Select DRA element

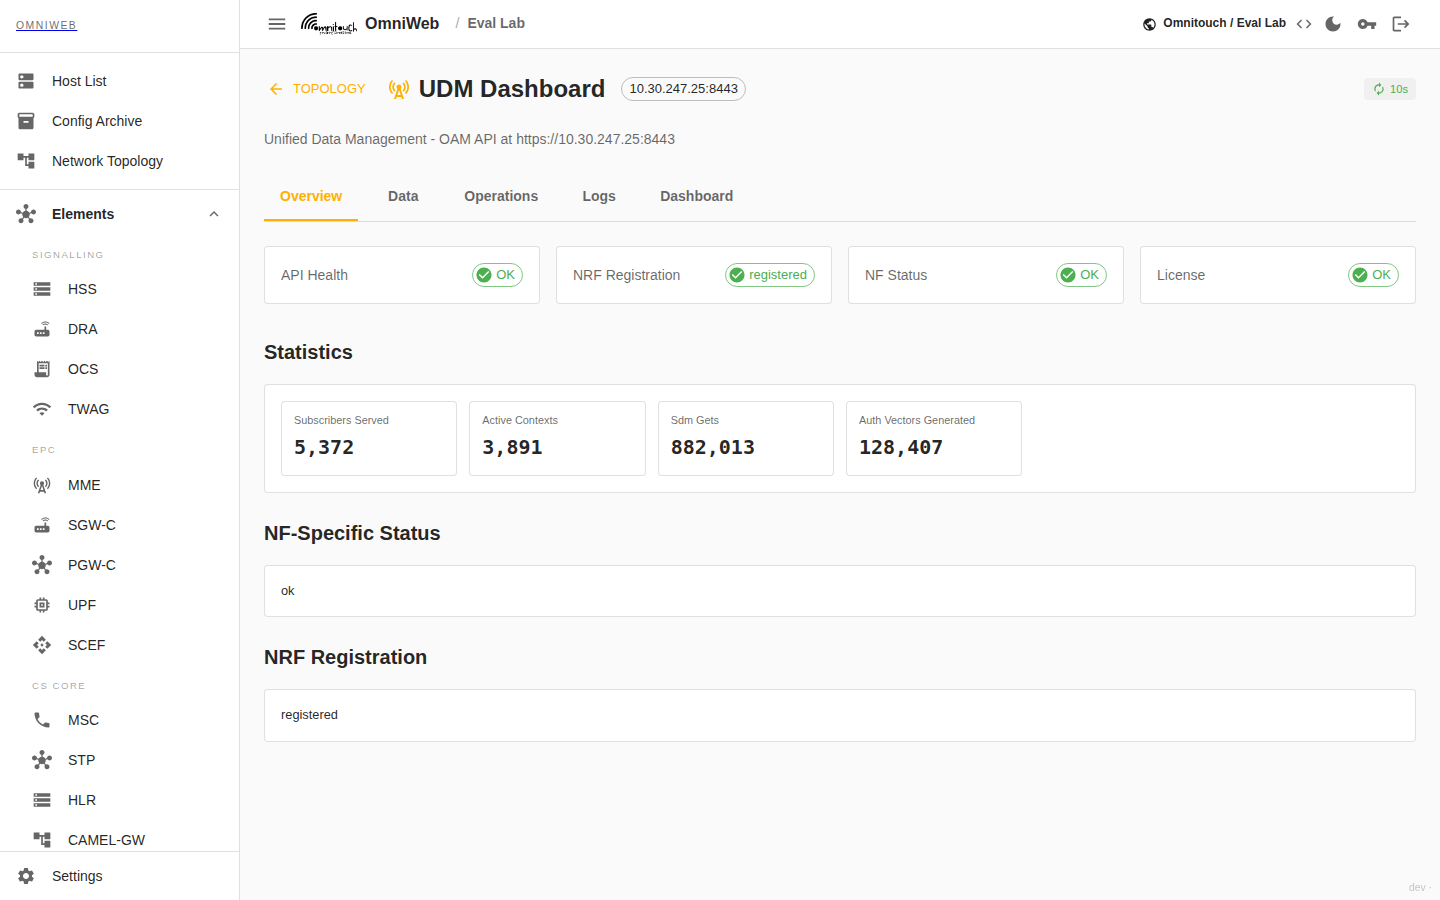pos(120,329)
